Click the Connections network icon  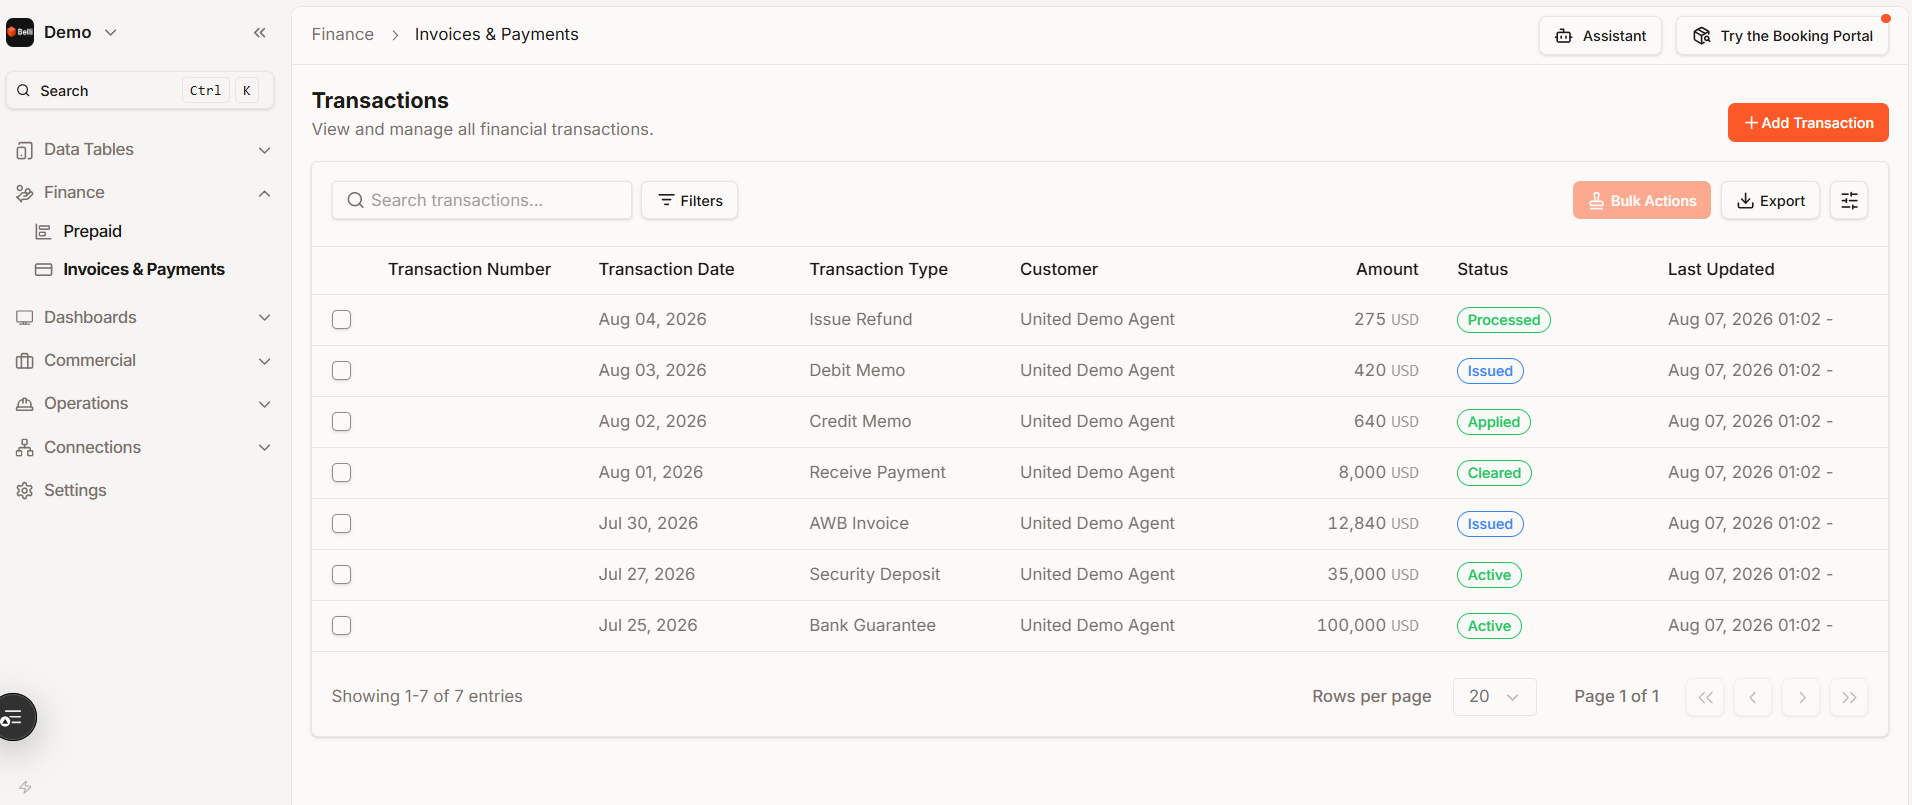25,448
